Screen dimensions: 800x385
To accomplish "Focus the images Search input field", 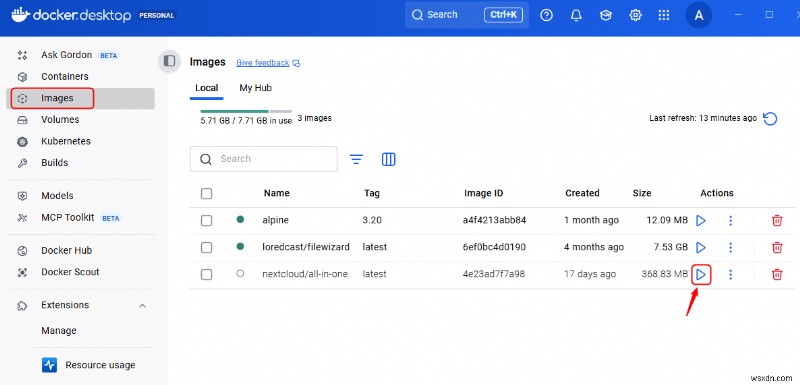I will click(263, 159).
